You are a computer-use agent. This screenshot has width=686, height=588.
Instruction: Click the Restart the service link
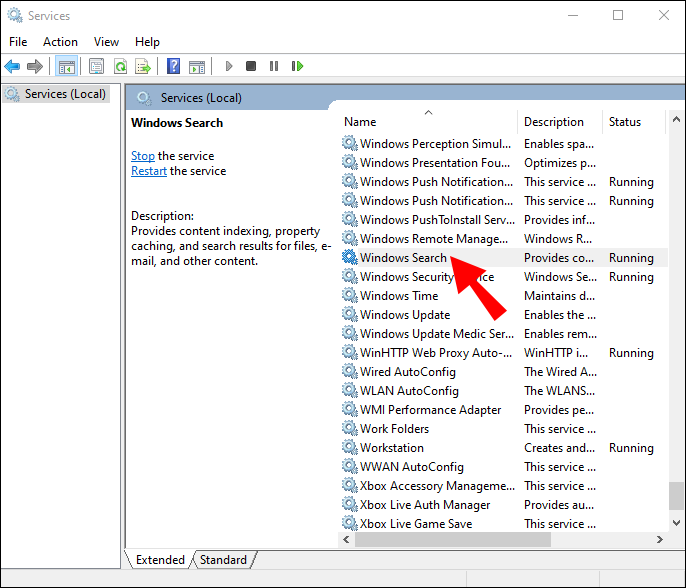click(x=149, y=171)
